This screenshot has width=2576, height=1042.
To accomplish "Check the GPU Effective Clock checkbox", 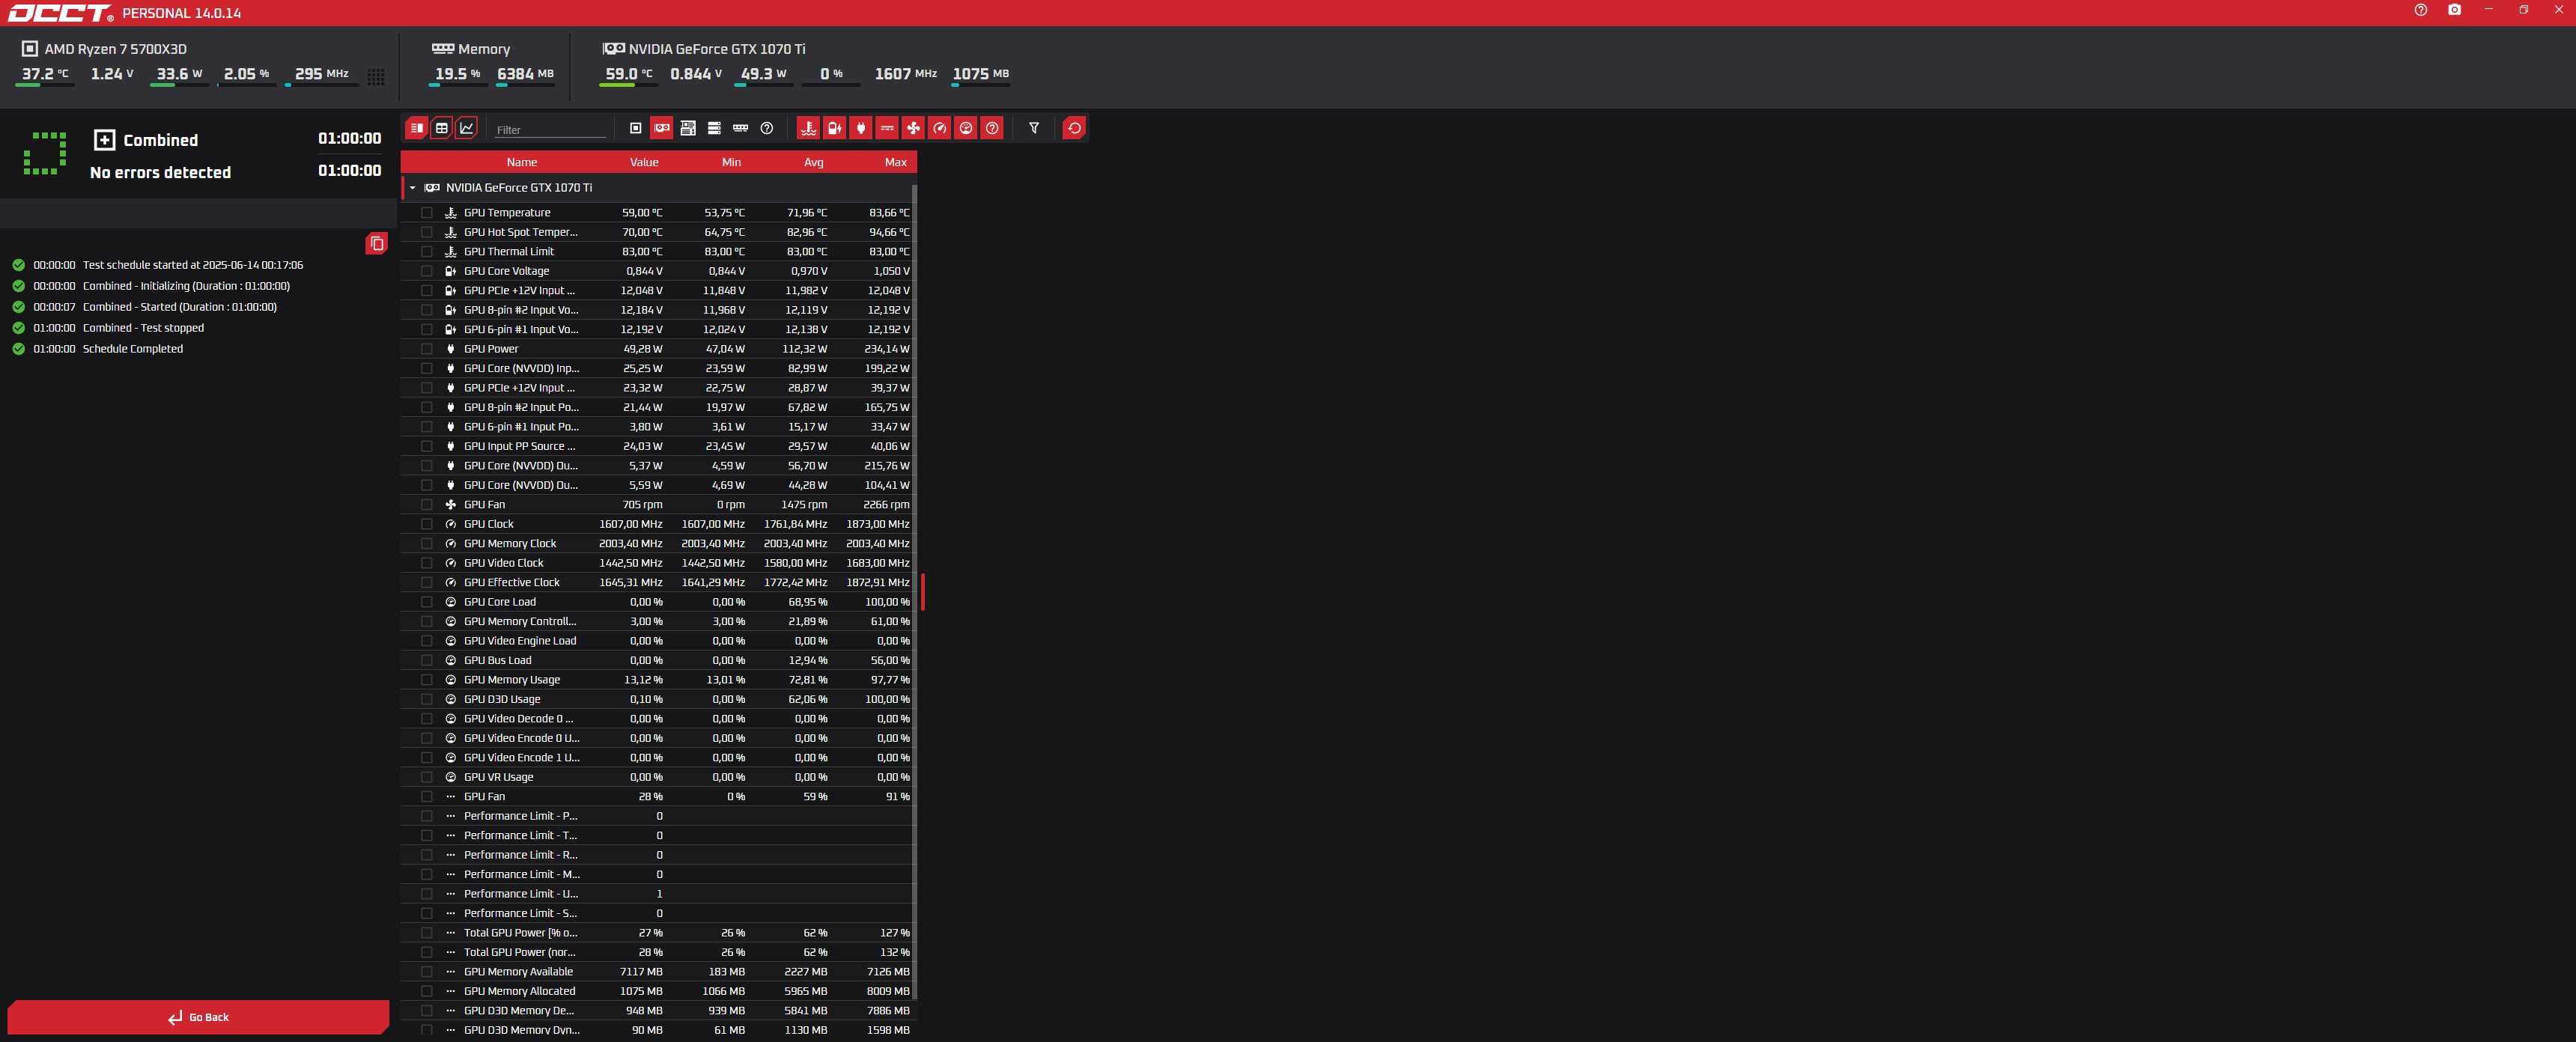I will pyautogui.click(x=427, y=582).
